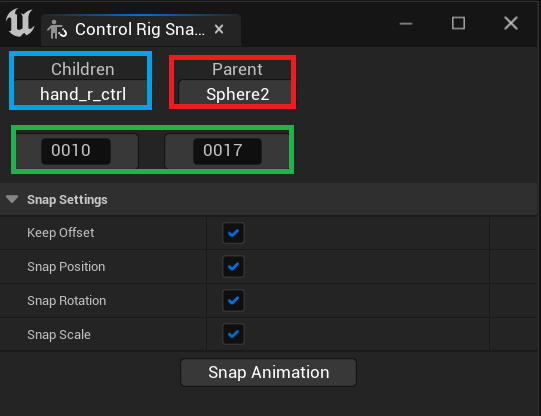
Task: Click the Control Rig Snapper tab icon
Action: tap(57, 30)
